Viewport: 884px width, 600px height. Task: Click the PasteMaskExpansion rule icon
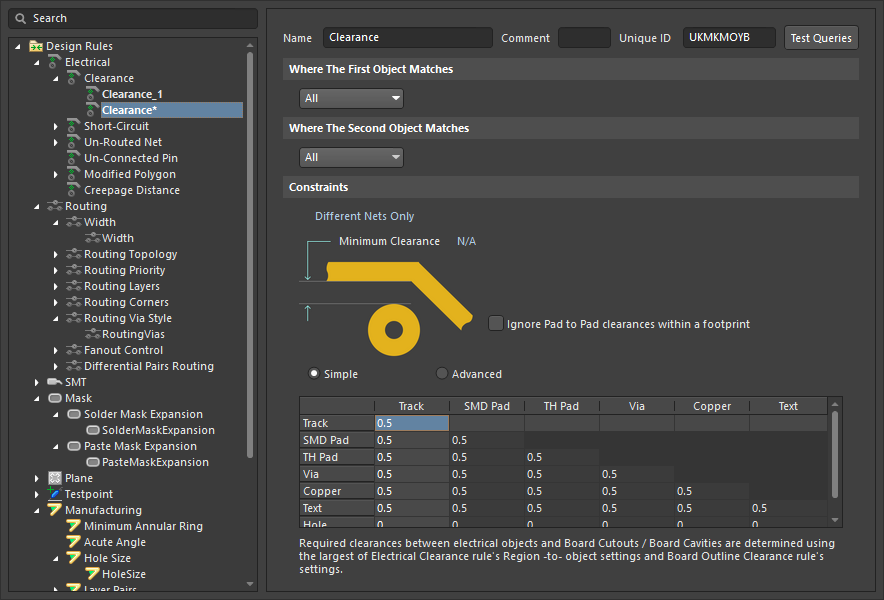click(92, 462)
